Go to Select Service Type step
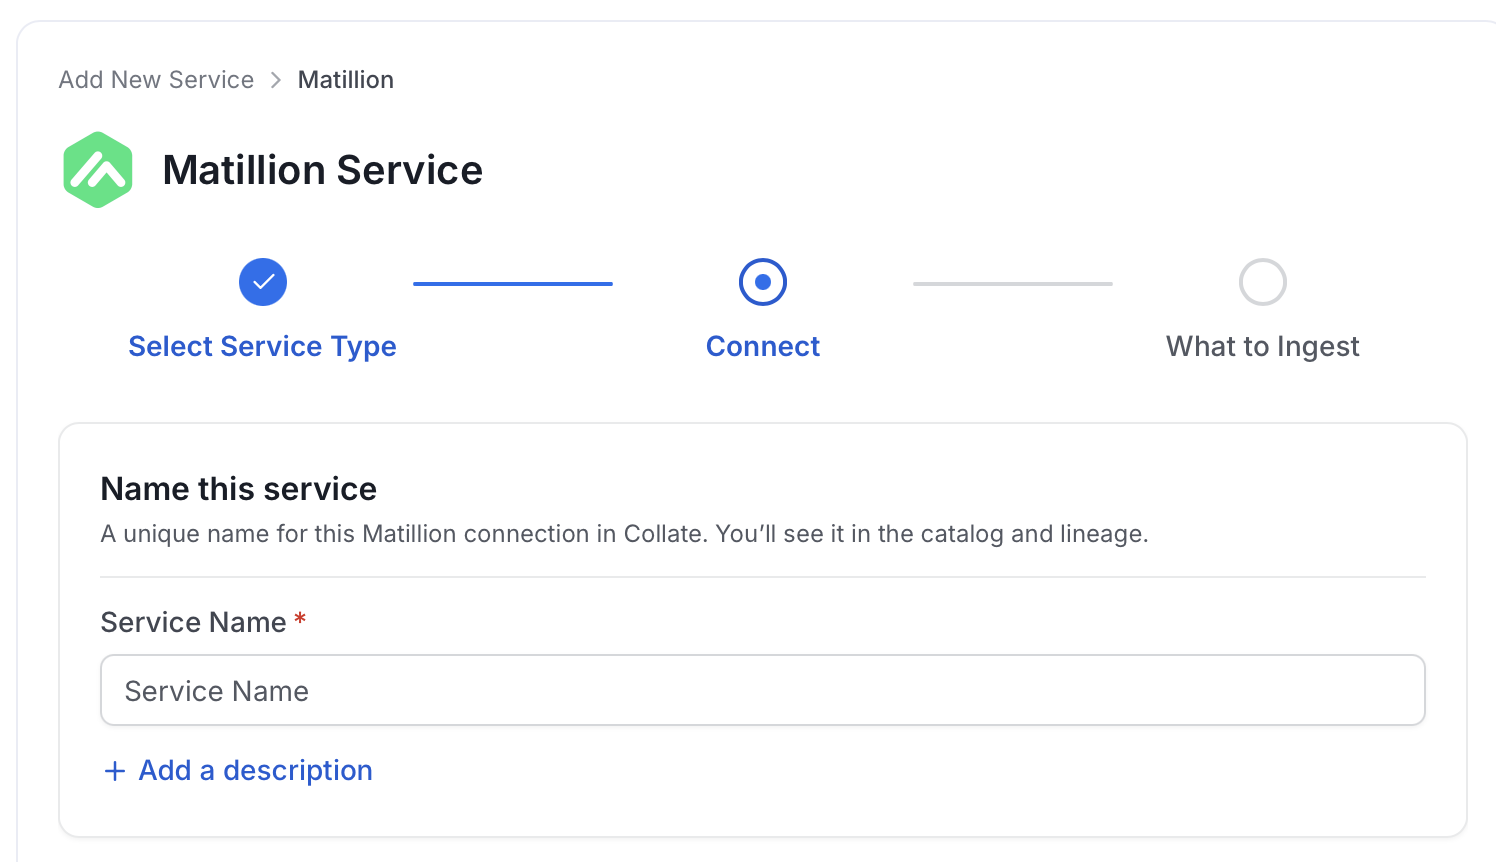Image resolution: width=1496 pixels, height=862 pixels. click(263, 346)
